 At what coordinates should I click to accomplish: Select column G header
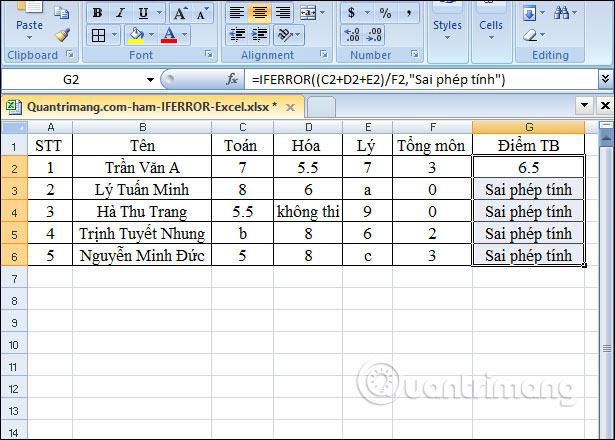529,127
